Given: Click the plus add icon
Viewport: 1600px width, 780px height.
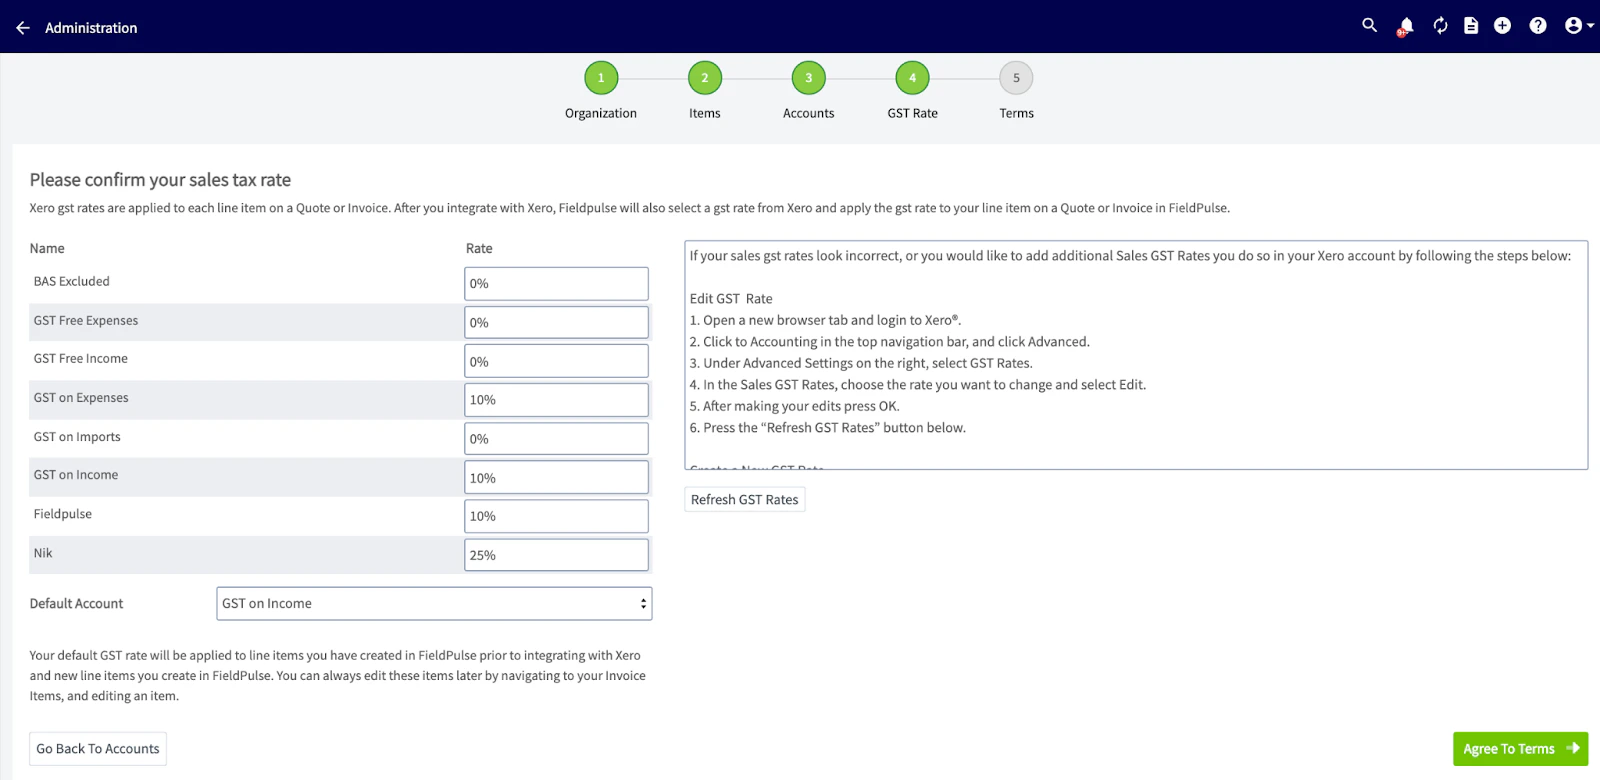Looking at the screenshot, I should point(1502,26).
